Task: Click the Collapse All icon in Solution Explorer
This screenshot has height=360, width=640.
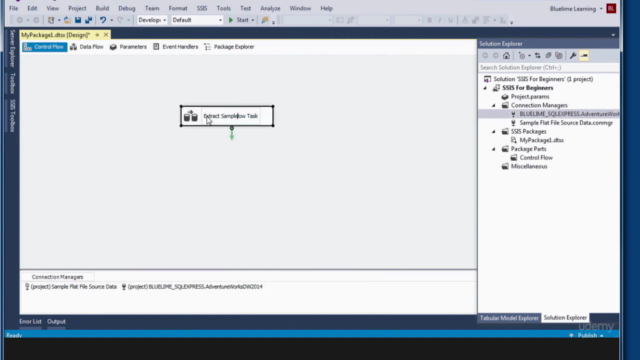Action: point(548,56)
